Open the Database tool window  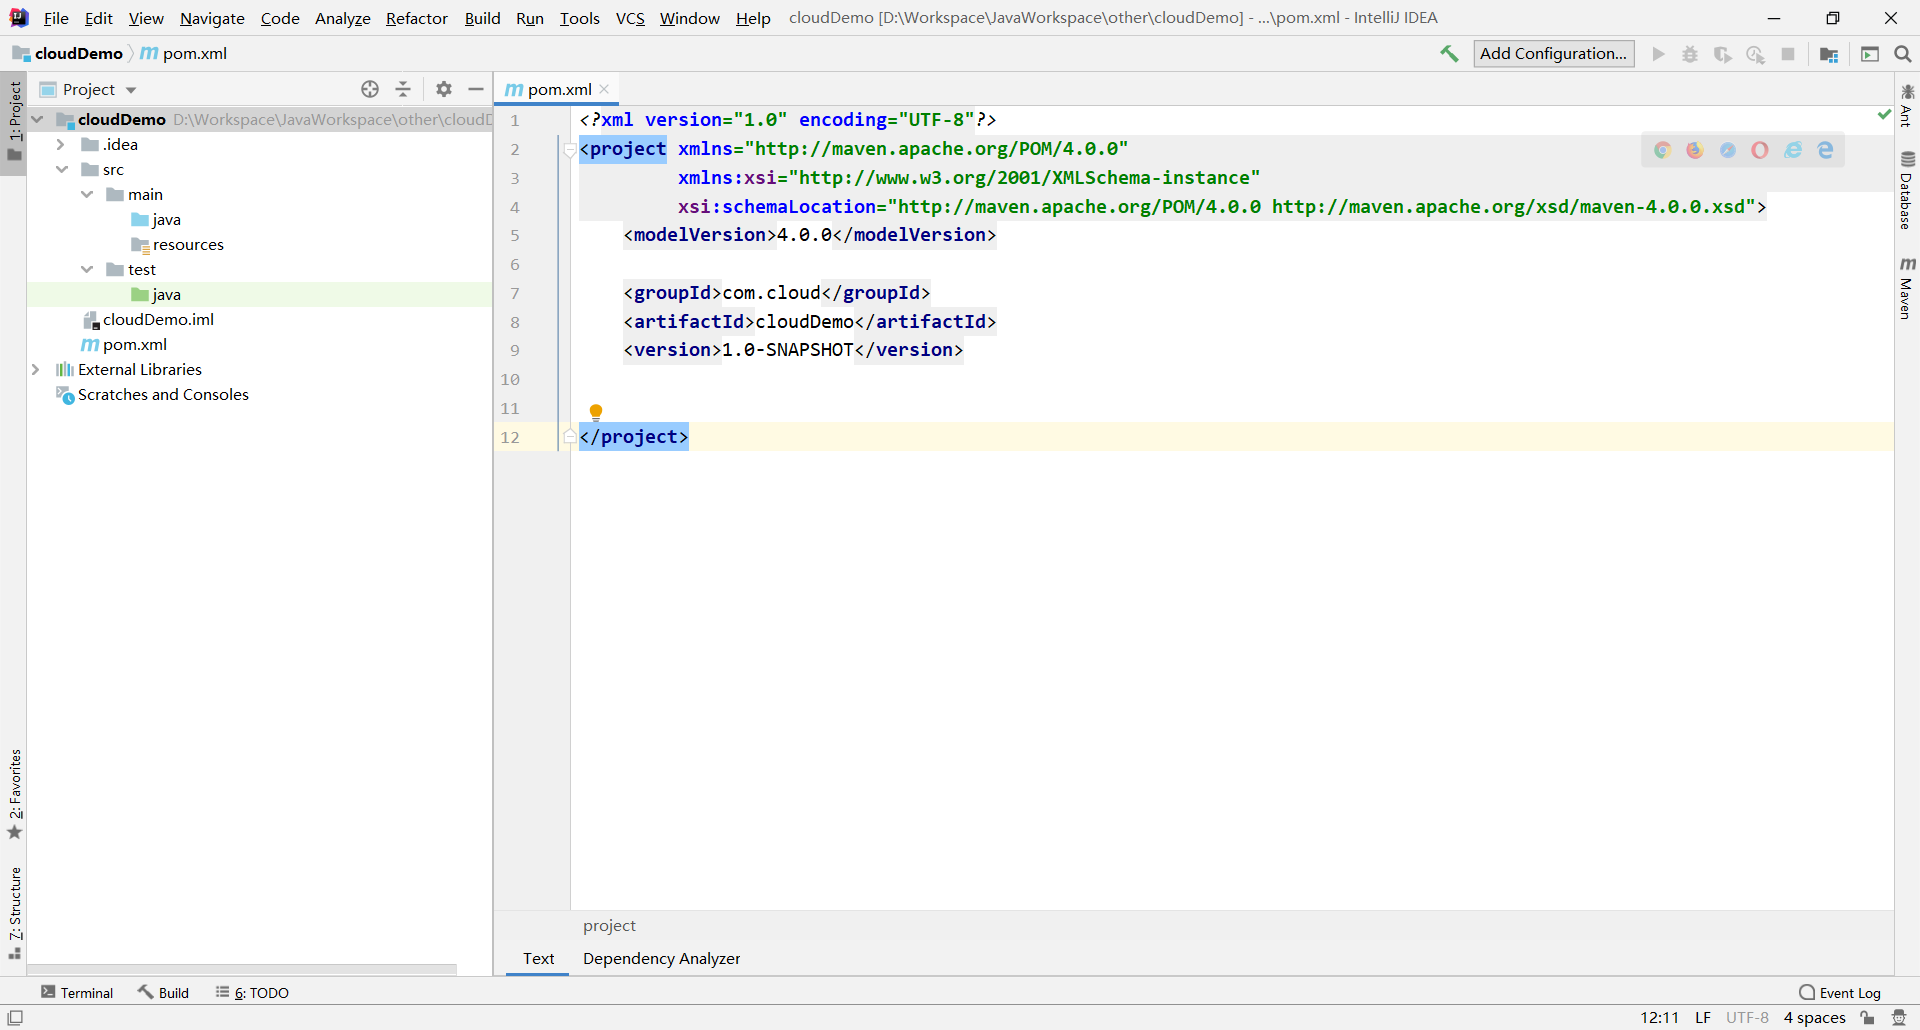[x=1907, y=190]
